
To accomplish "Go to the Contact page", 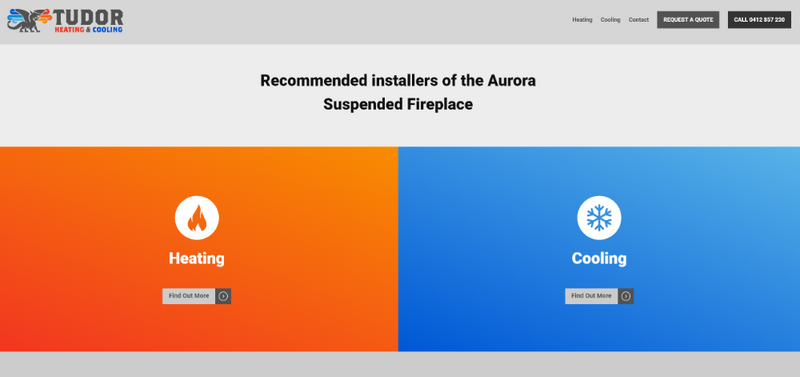I will (x=639, y=20).
